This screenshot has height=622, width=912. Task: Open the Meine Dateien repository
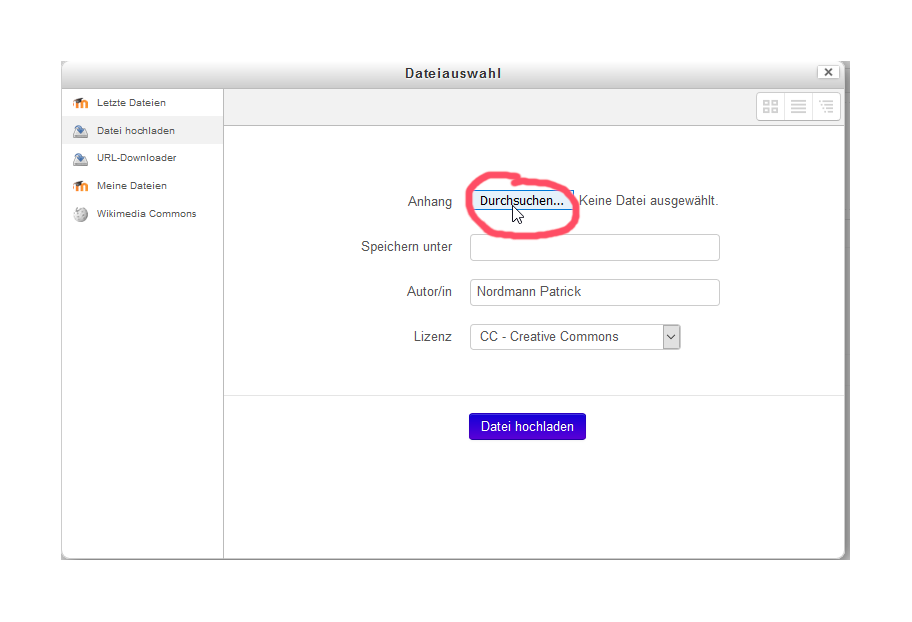point(132,186)
